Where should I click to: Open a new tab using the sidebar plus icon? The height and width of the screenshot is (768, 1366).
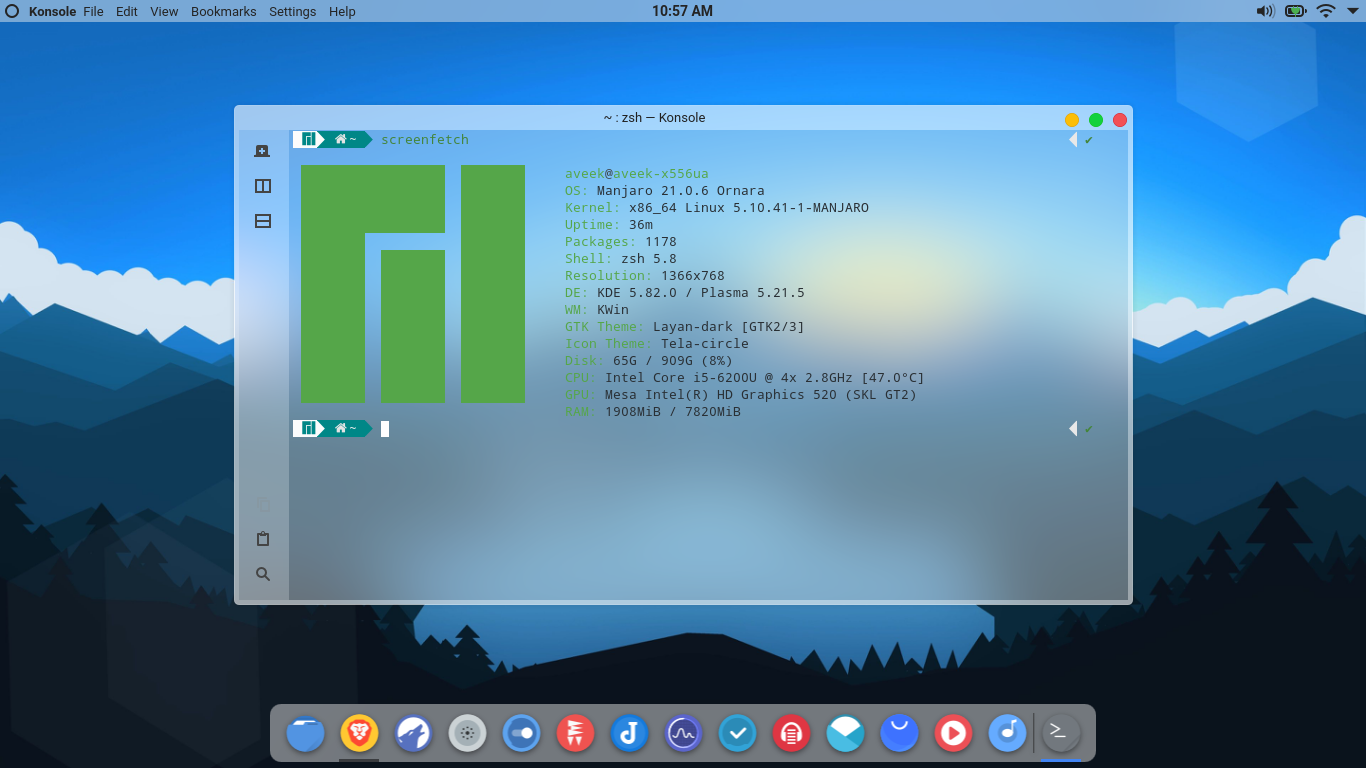(x=262, y=151)
